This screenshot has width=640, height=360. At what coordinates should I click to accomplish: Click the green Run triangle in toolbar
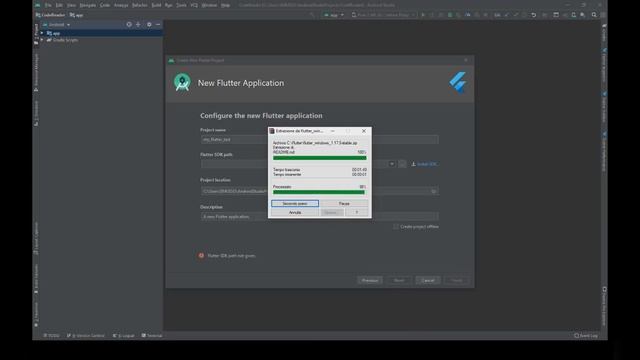click(x=423, y=15)
